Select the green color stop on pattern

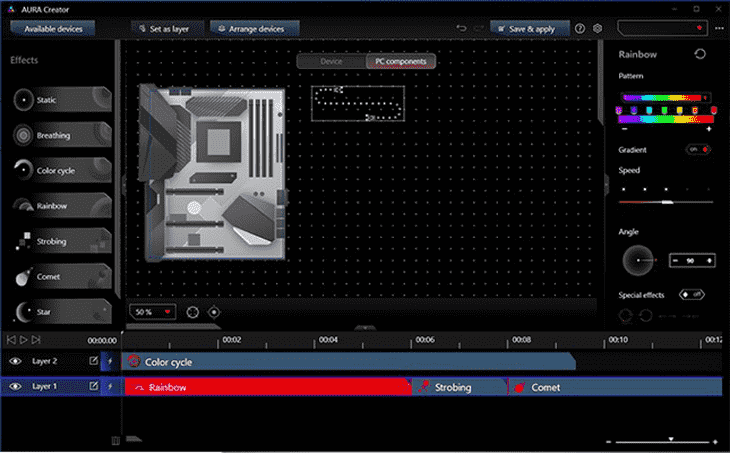tap(664, 110)
